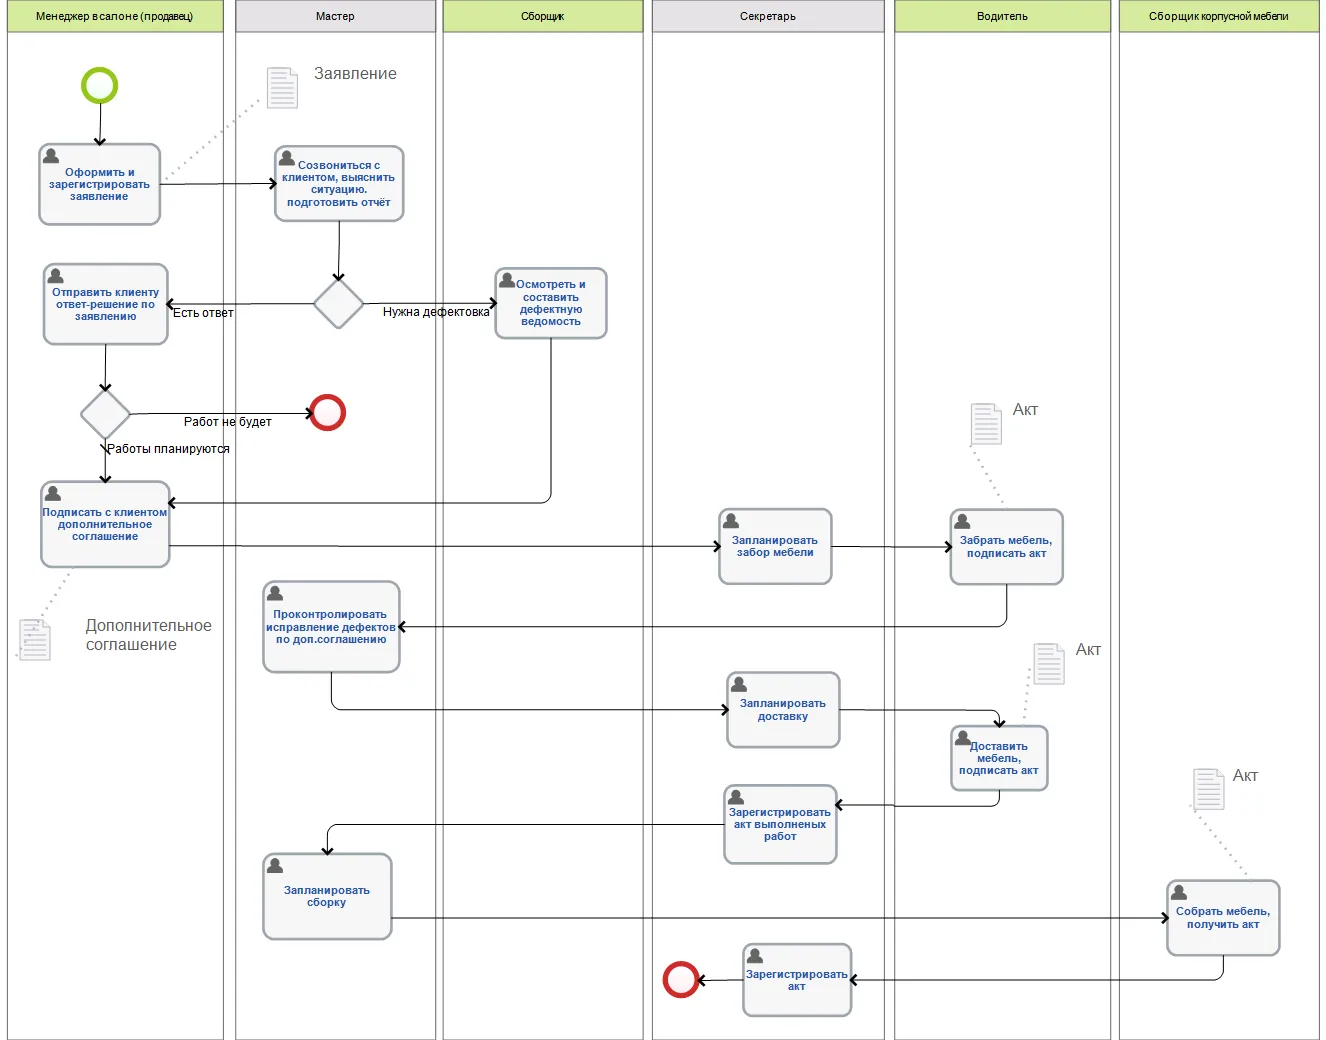
Task: Select the 'Осмотреть и составить дефектную ведомость' task
Action: (551, 303)
